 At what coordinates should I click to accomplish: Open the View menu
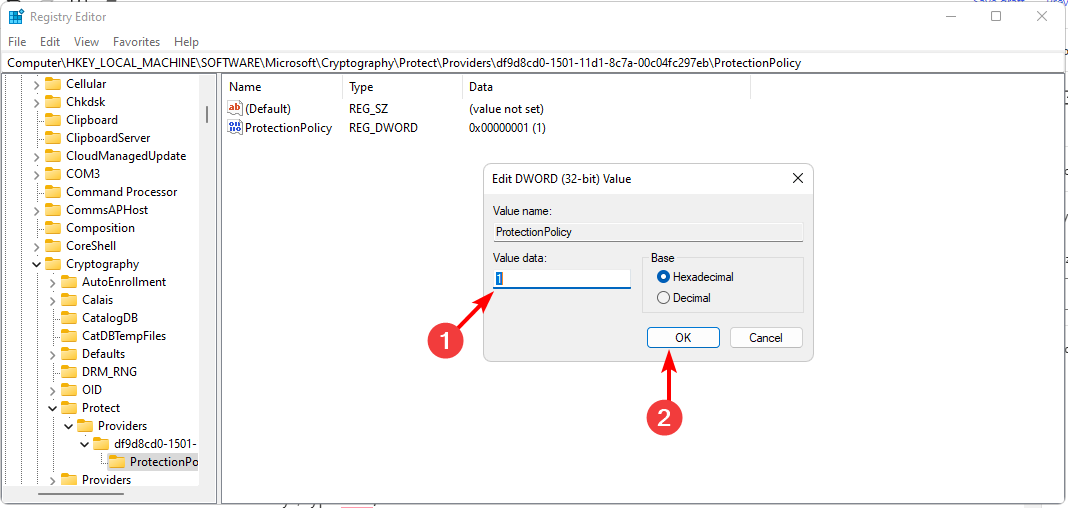87,42
